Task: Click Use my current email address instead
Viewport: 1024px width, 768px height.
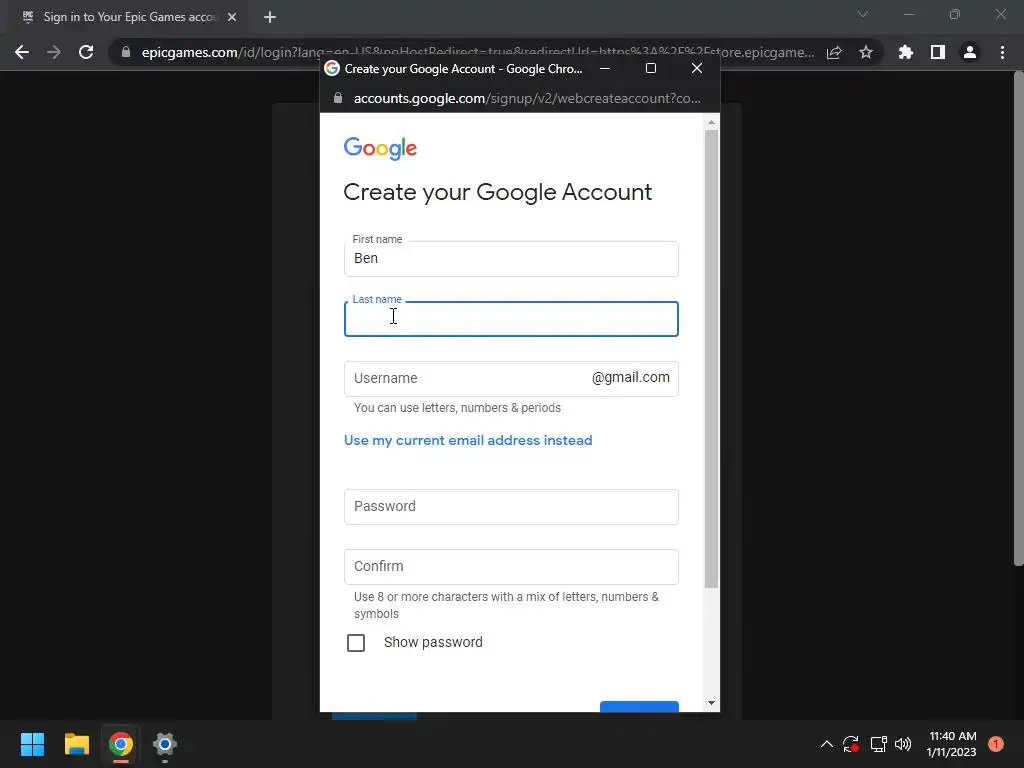Action: [468, 440]
